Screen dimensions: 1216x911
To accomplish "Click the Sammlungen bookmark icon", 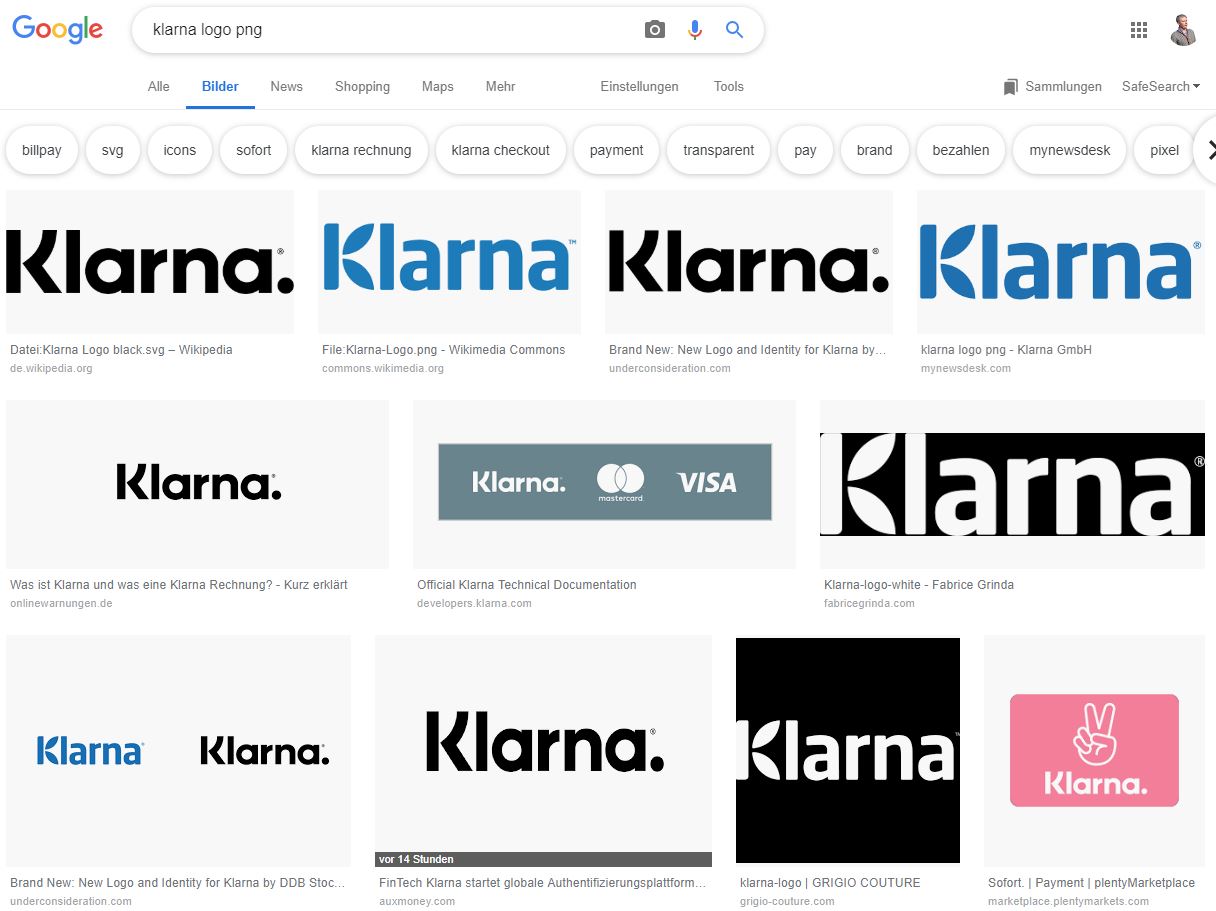I will pos(1011,87).
